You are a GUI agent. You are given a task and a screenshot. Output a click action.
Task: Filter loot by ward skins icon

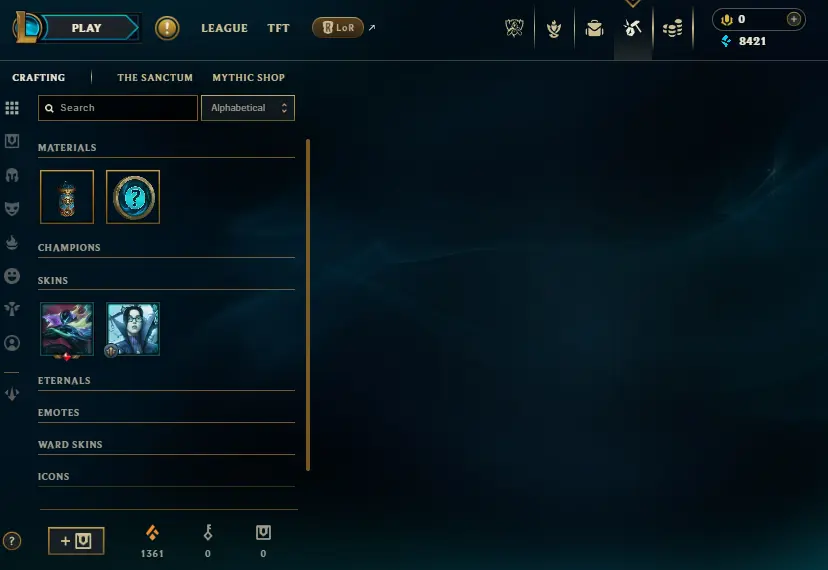click(12, 309)
